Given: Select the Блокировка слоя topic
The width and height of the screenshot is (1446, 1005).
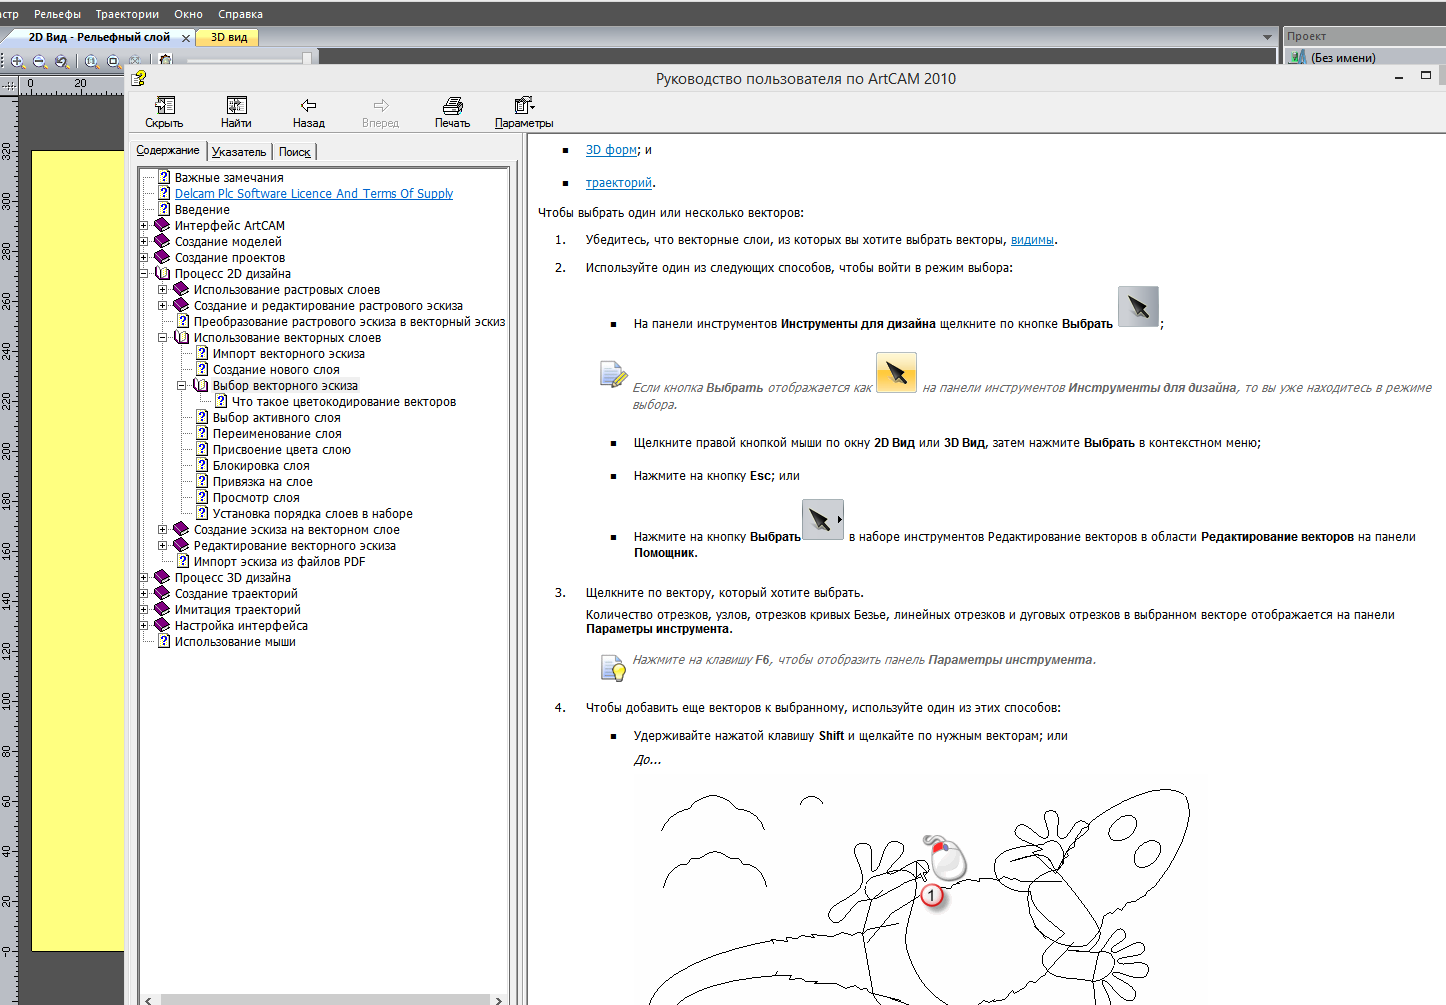Looking at the screenshot, I should pyautogui.click(x=261, y=465).
